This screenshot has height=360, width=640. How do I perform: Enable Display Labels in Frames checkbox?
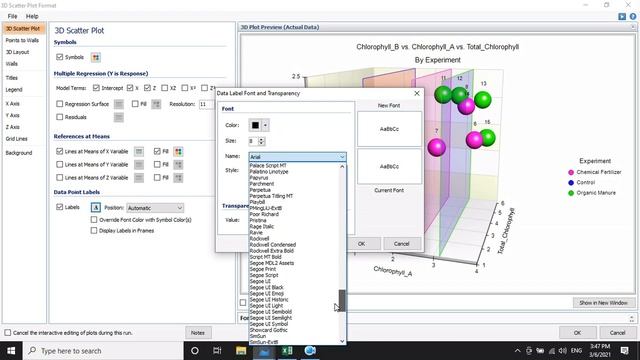pos(94,231)
